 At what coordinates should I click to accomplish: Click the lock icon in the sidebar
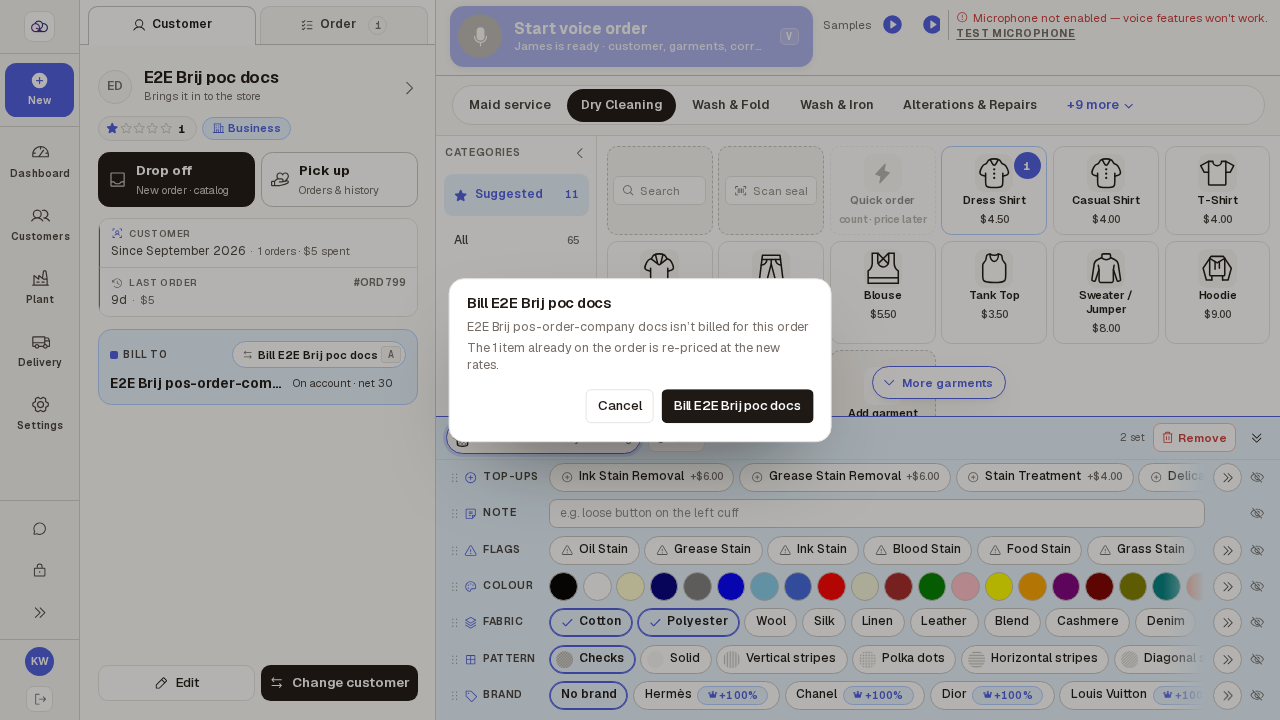(40, 571)
